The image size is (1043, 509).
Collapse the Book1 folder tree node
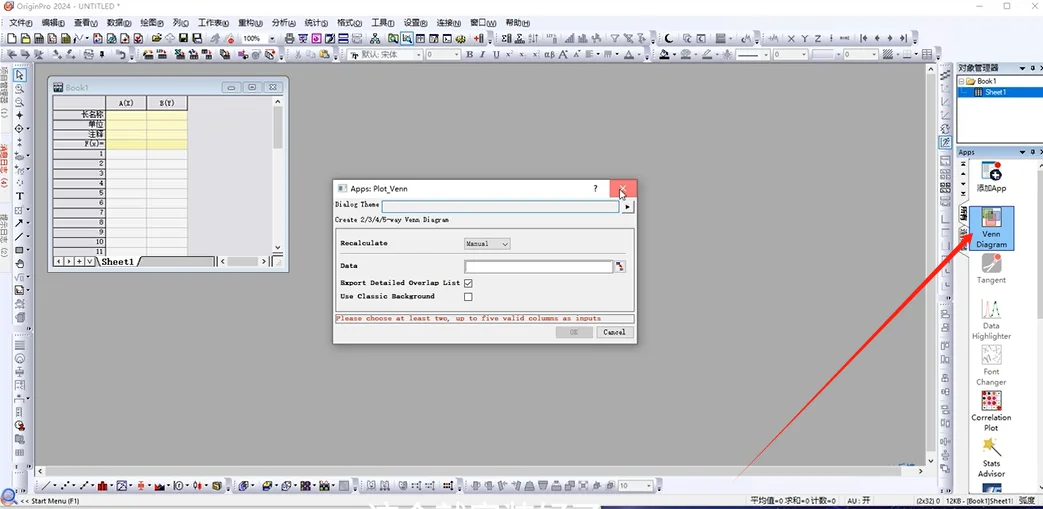[x=962, y=81]
